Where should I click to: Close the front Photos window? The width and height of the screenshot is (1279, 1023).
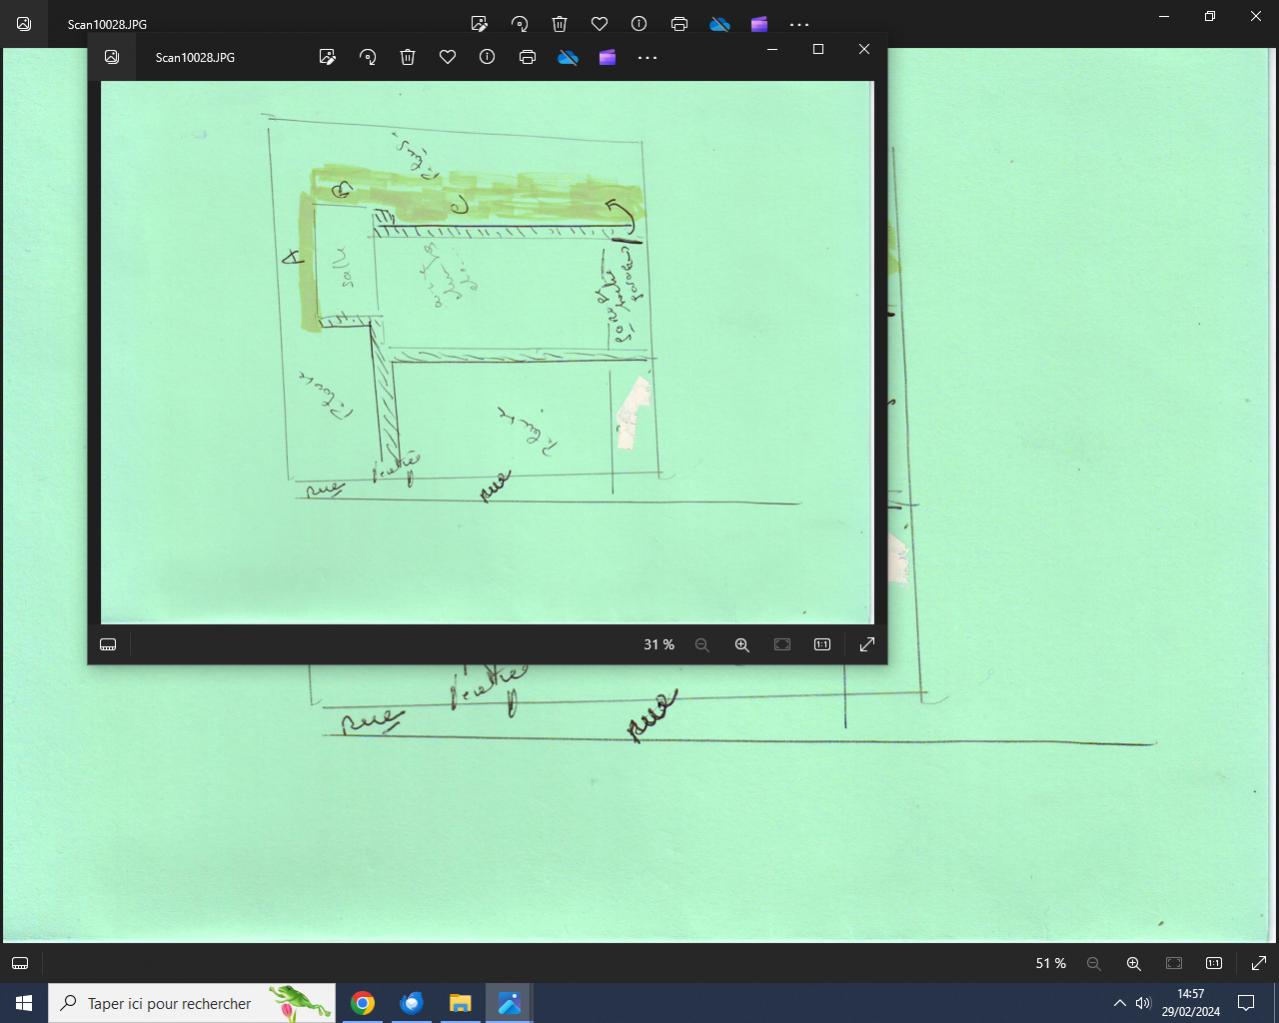[x=864, y=49]
